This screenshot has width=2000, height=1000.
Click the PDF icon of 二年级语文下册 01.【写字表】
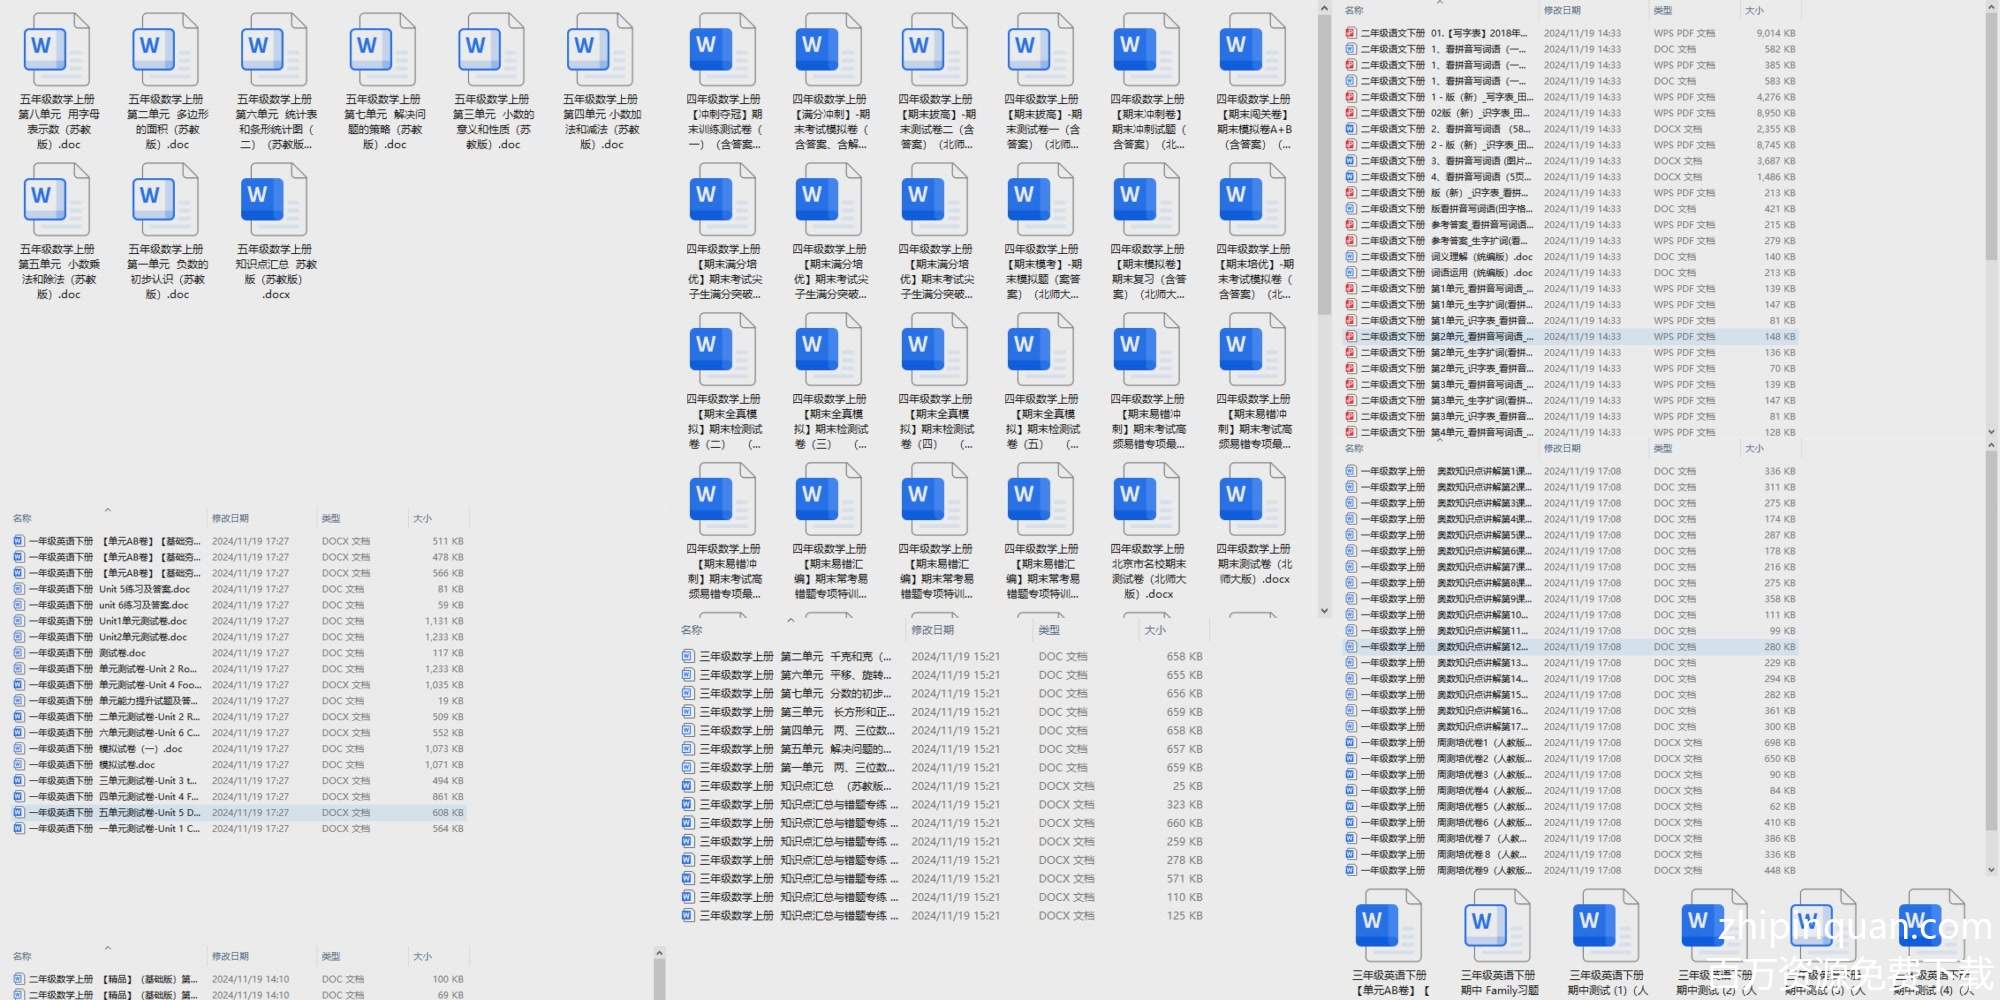tap(1351, 33)
